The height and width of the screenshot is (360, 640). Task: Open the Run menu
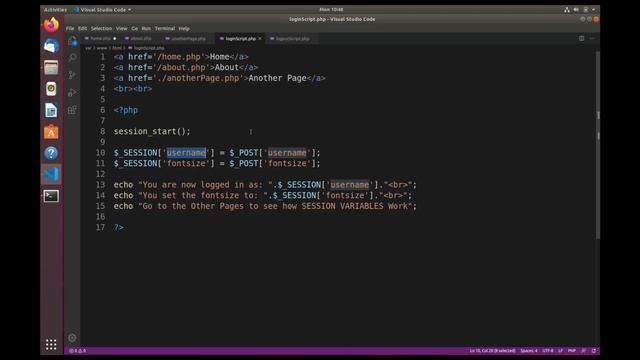click(146, 29)
